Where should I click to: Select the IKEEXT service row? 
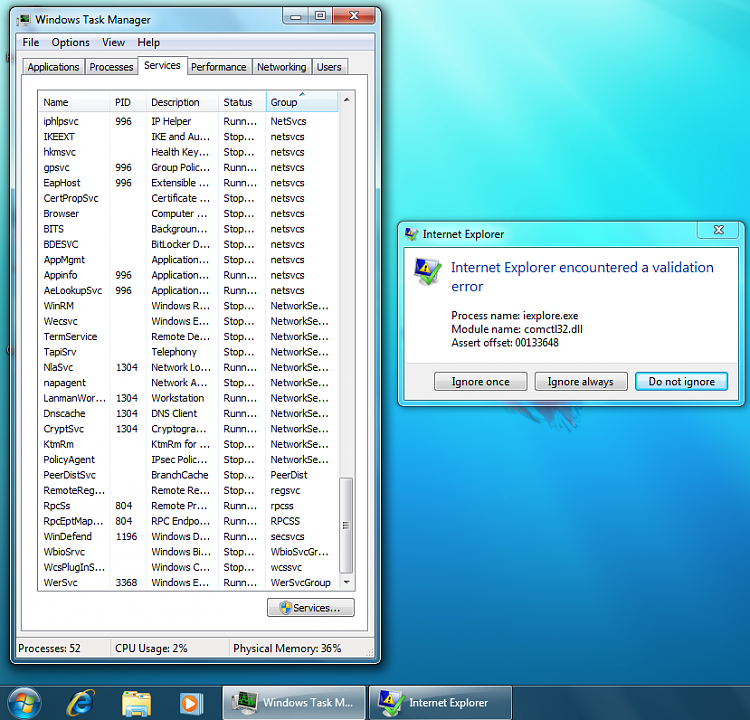coord(188,137)
